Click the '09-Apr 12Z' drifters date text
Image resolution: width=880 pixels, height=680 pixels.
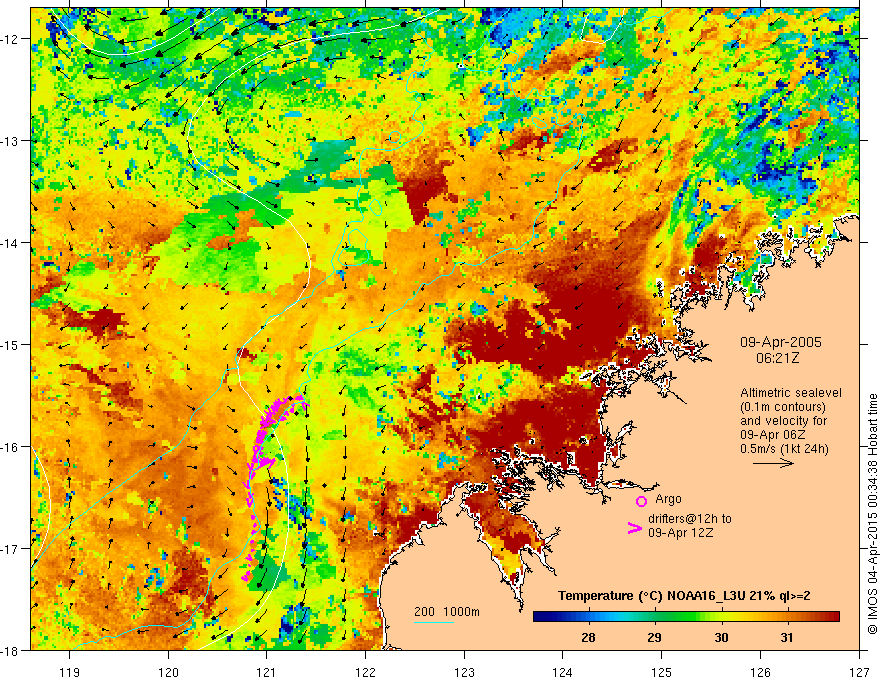pyautogui.click(x=681, y=533)
